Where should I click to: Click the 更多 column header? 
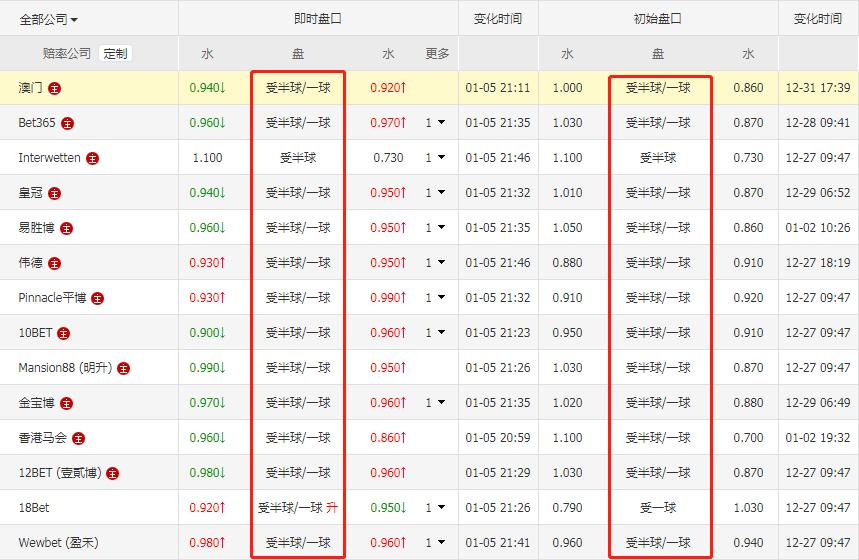(437, 54)
